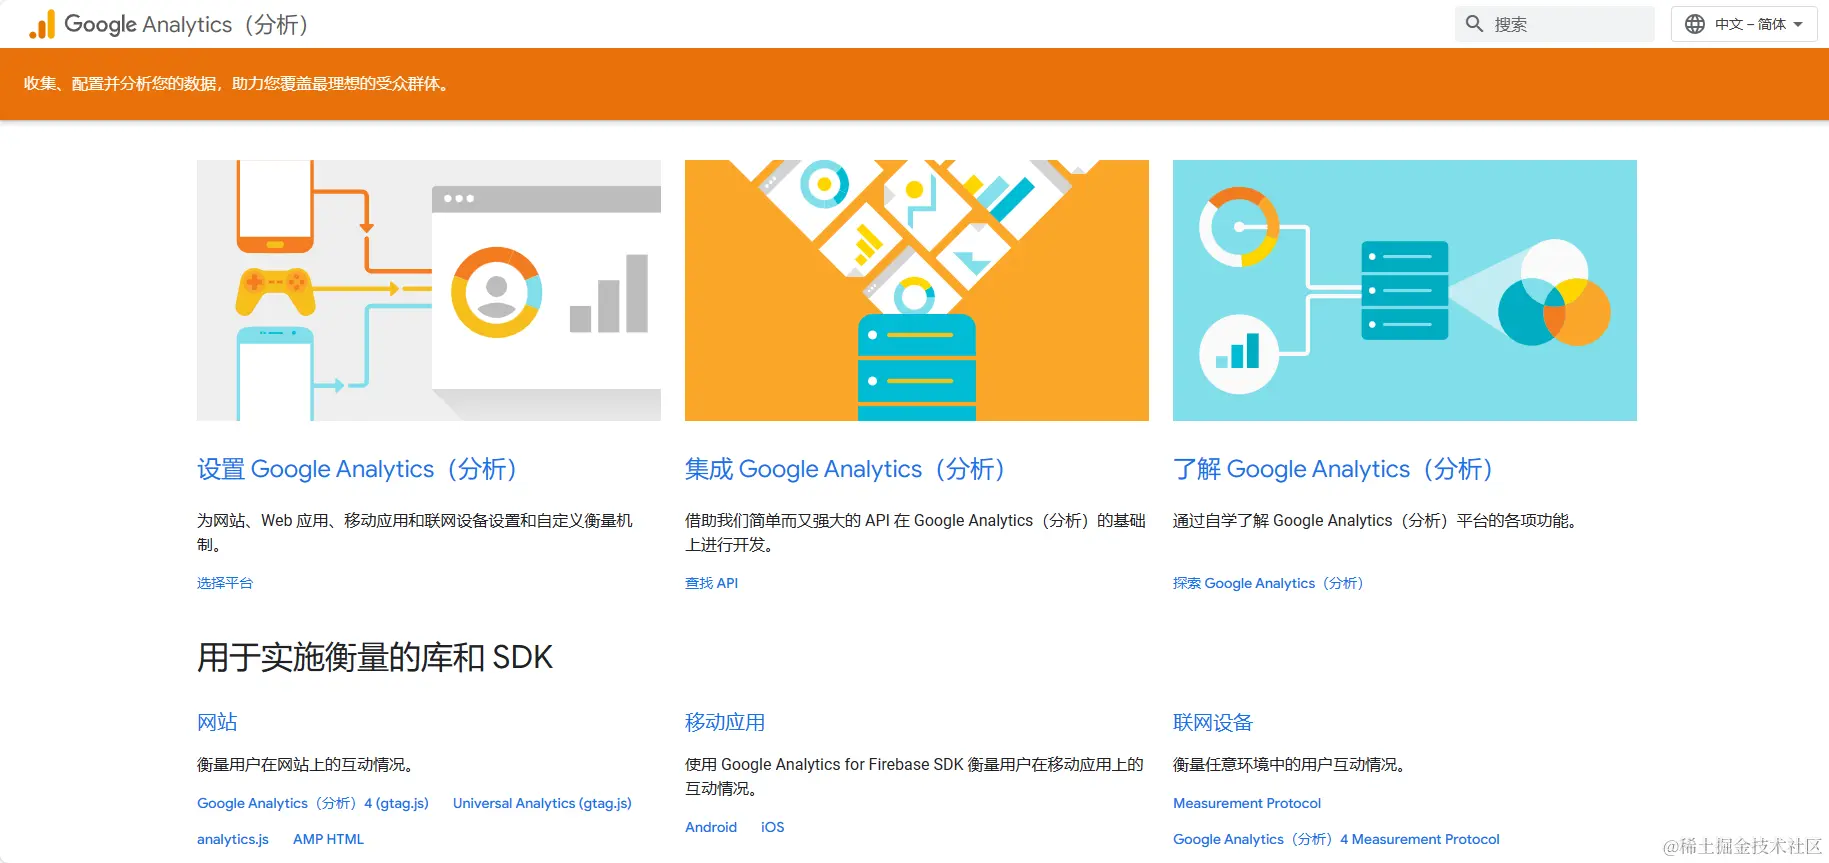The height and width of the screenshot is (863, 1829).
Task: Open the orange 集成 Google Analytics illustration
Action: (917, 290)
